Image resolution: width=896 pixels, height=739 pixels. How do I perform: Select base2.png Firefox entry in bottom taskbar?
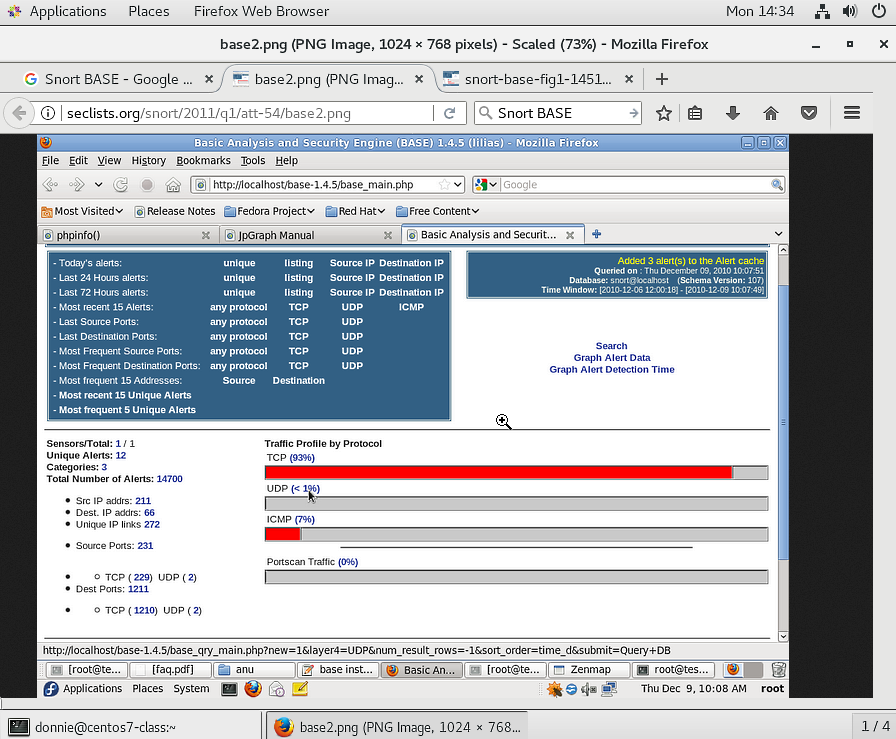[x=398, y=727]
